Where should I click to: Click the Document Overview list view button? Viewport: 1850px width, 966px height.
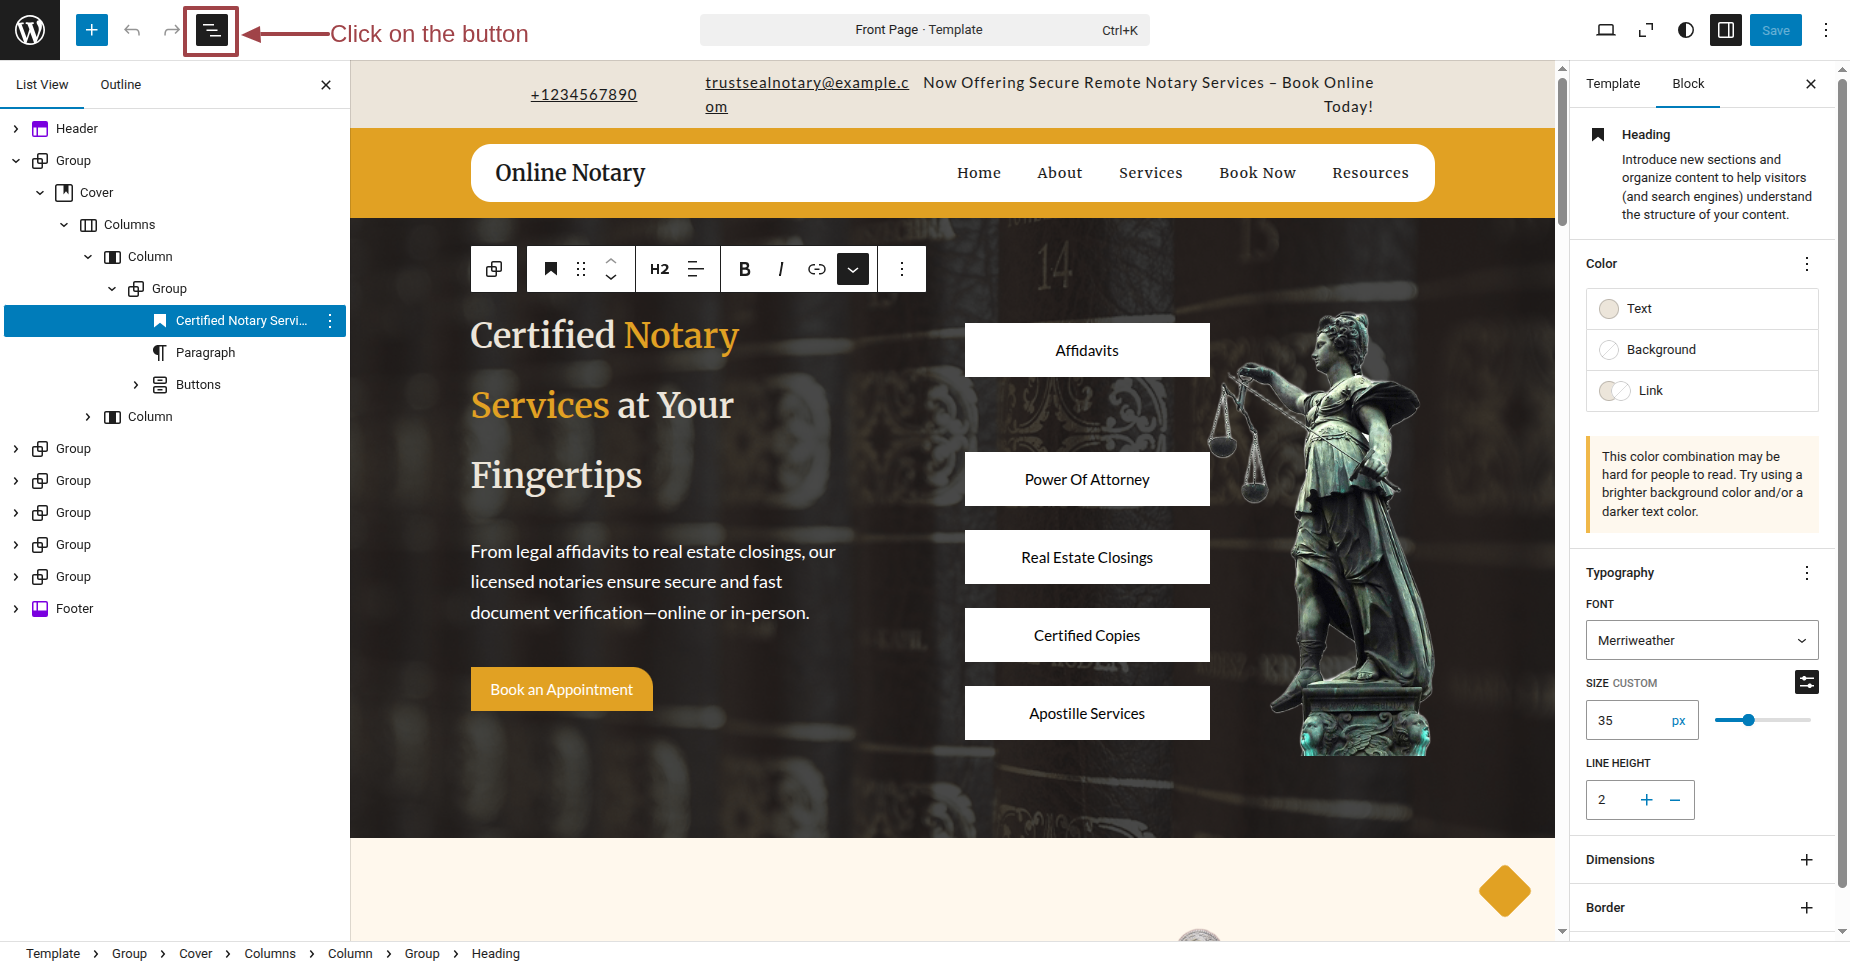211,31
